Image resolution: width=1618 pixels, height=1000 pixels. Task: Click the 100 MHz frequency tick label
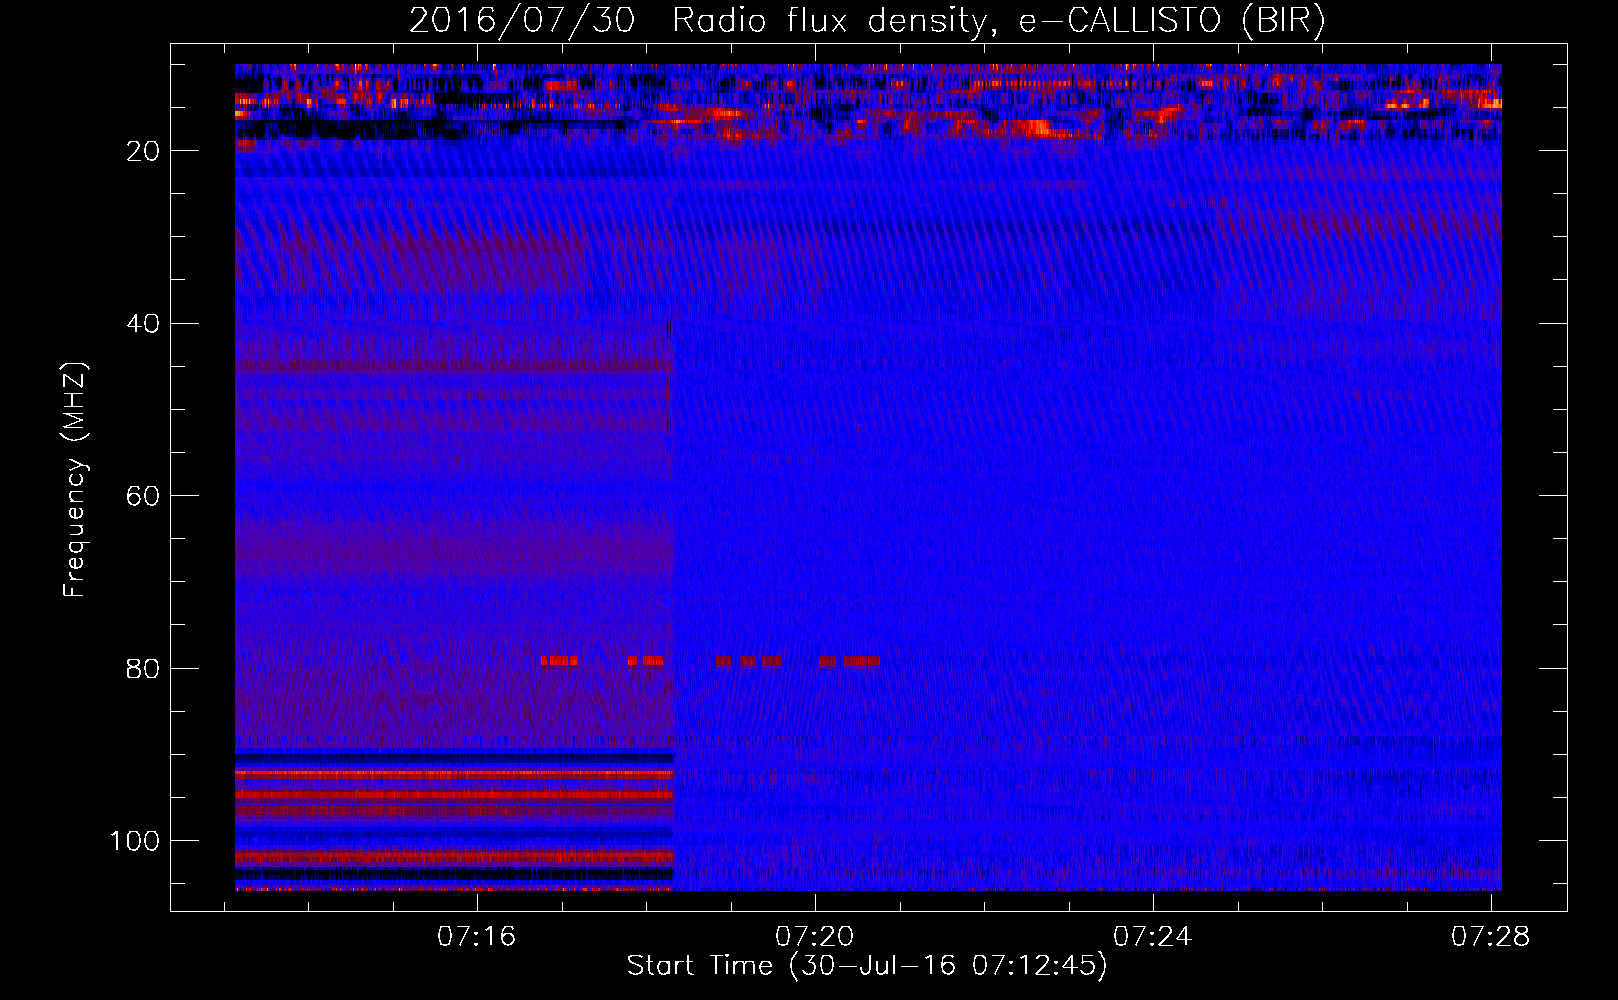coord(135,841)
